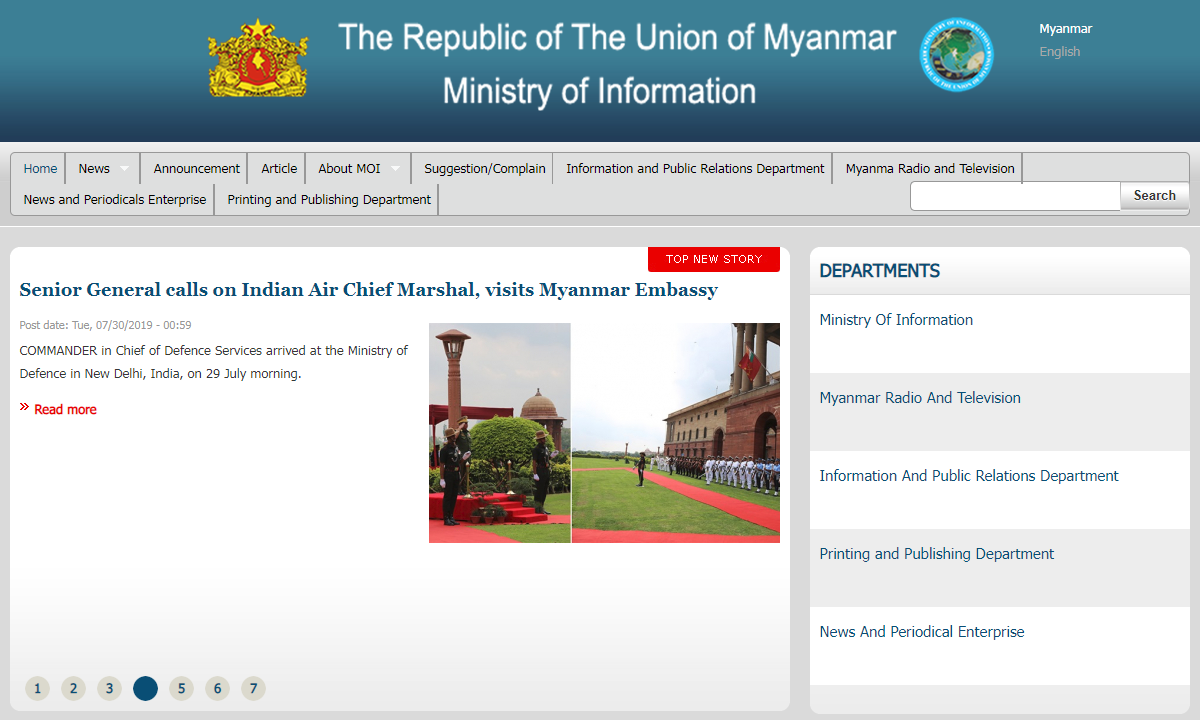
Task: Open News and Periodicals Enterprise menu
Action: [115, 200]
